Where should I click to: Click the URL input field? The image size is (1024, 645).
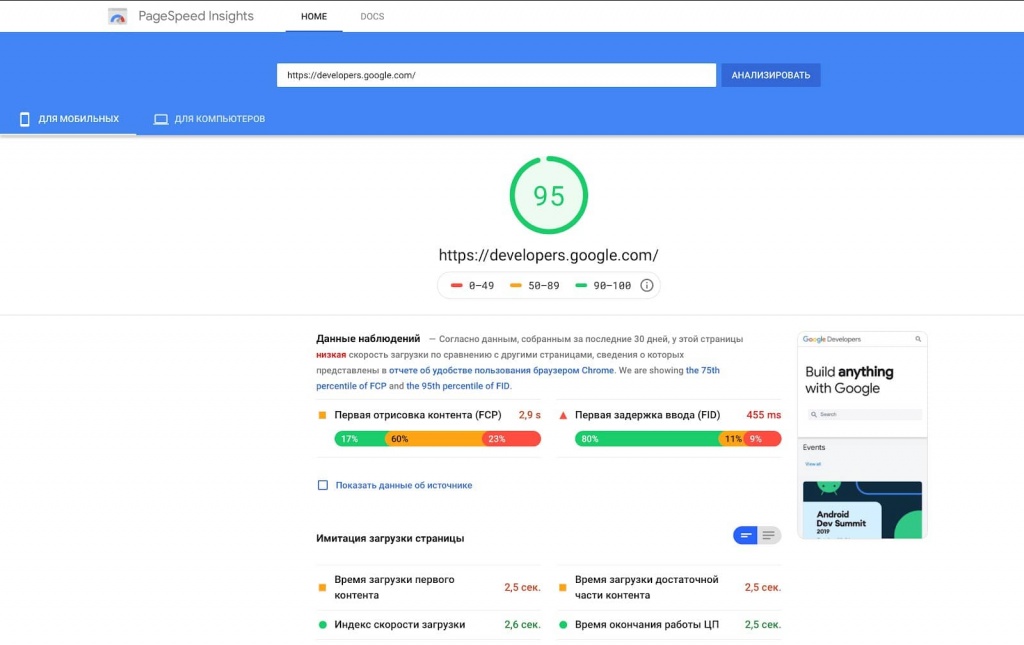496,75
